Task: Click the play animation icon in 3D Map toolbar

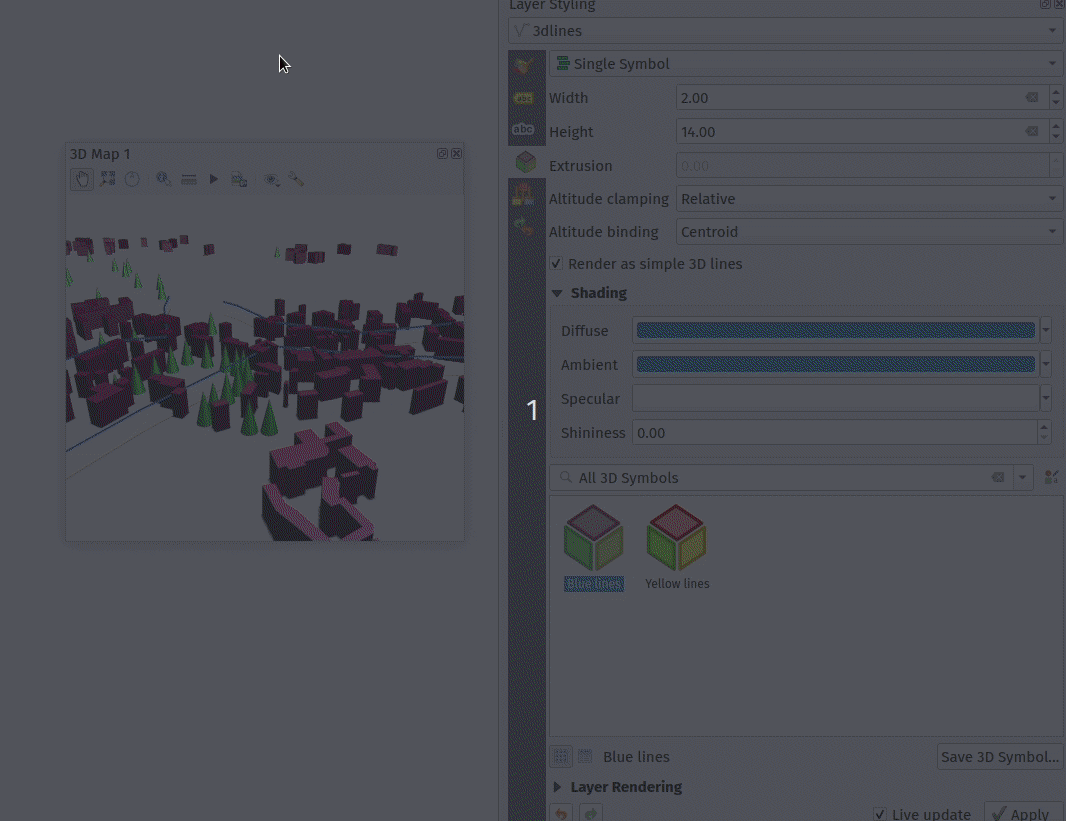Action: point(213,179)
